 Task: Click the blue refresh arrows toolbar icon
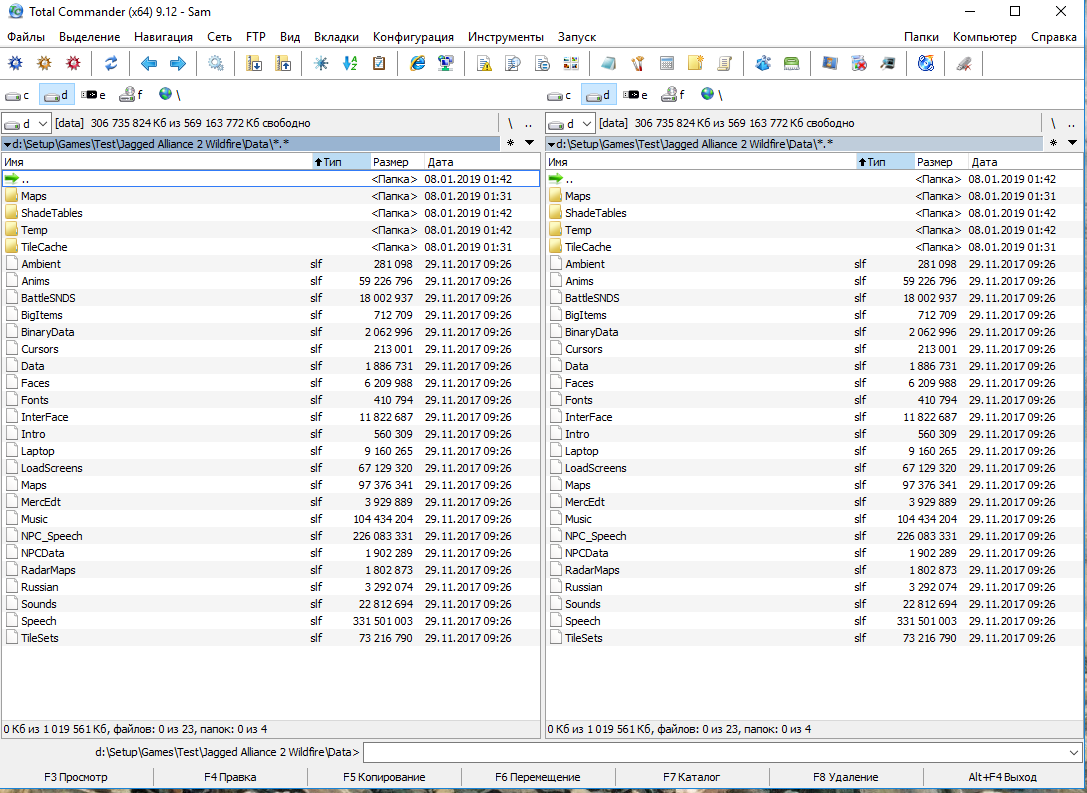pos(111,63)
